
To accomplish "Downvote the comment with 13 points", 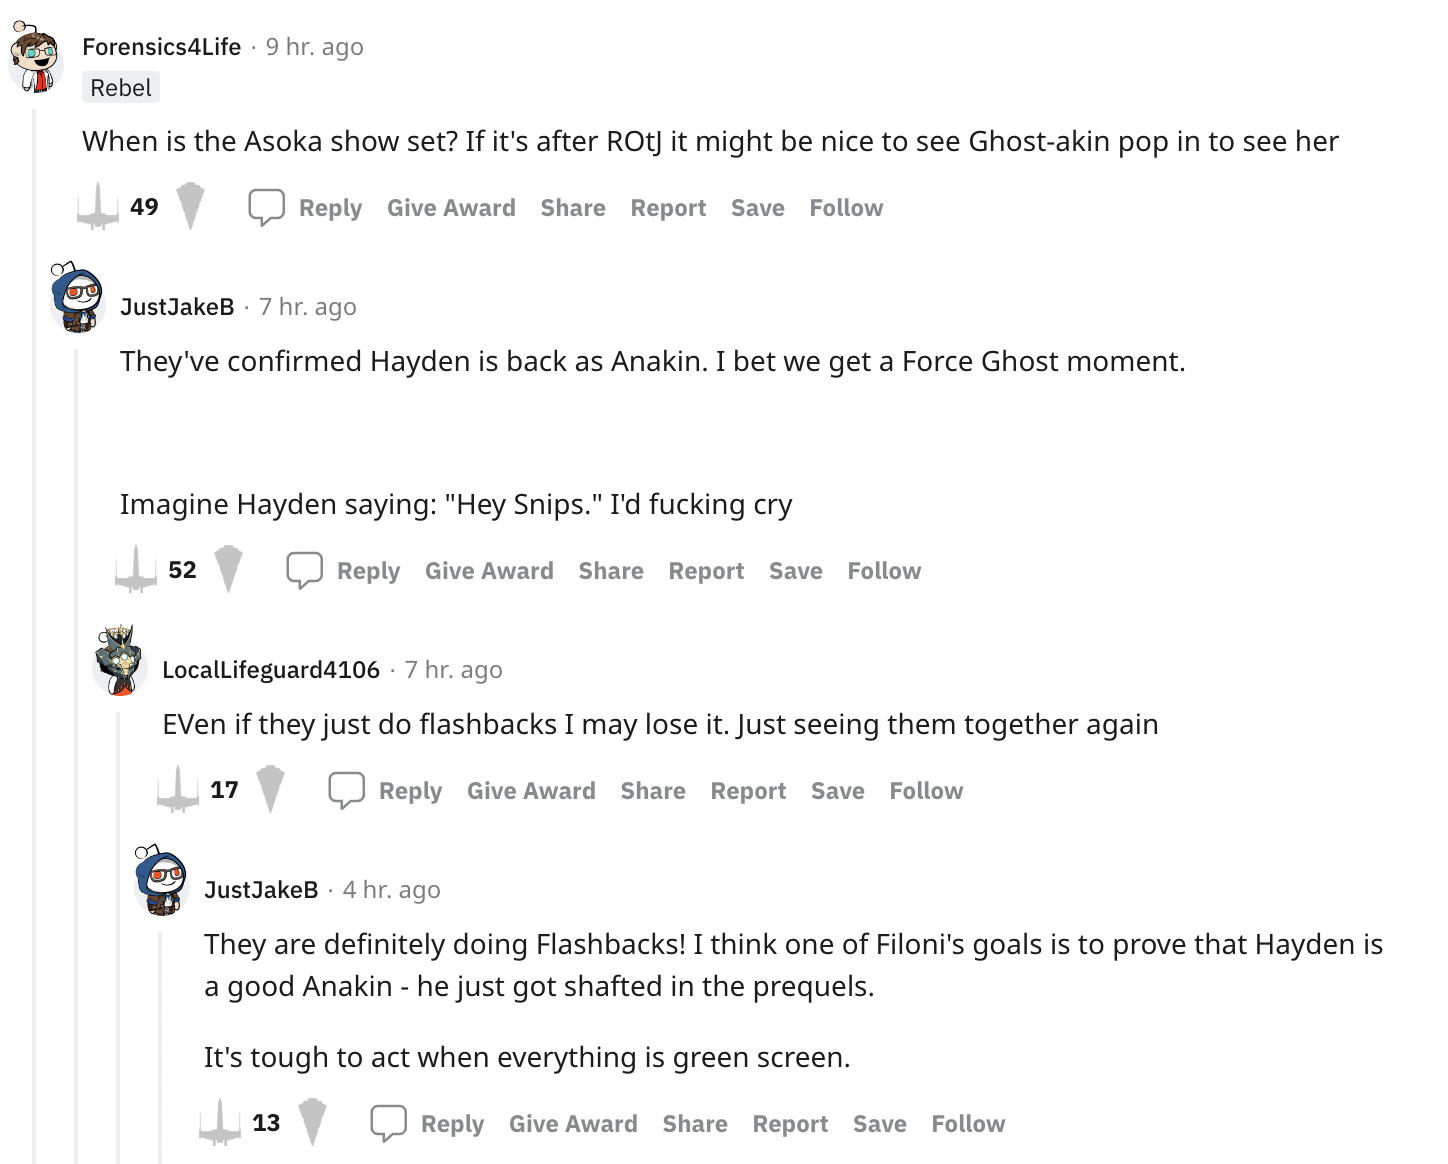I will tap(312, 1123).
